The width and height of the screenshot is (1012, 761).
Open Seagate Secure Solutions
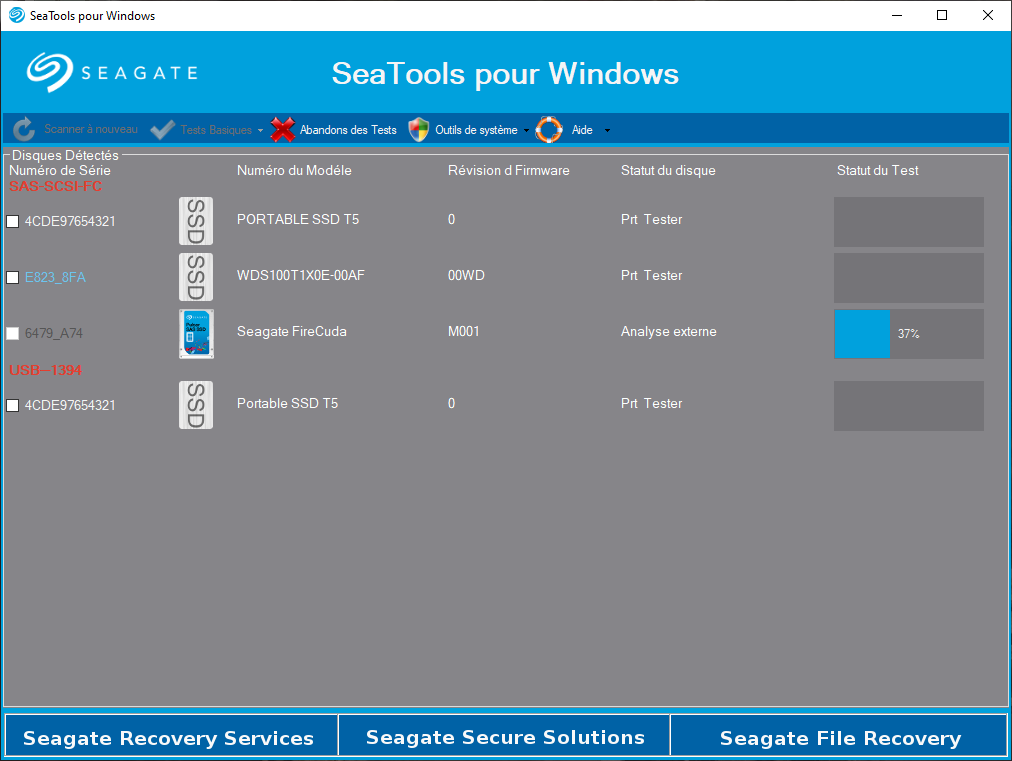[504, 735]
